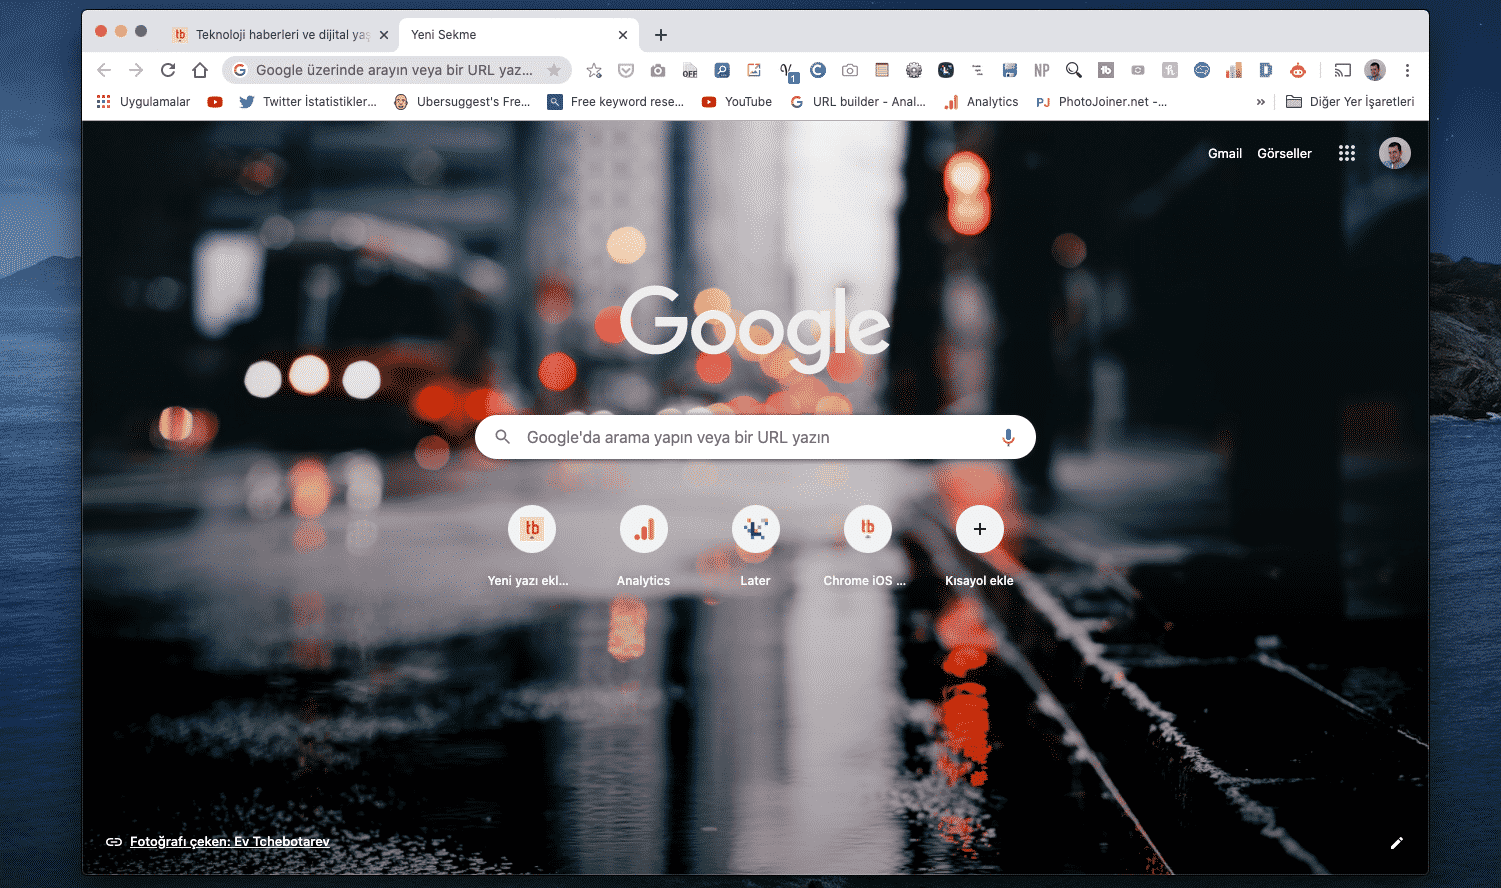
Task: Click the Google search box
Action: pyautogui.click(x=755, y=437)
